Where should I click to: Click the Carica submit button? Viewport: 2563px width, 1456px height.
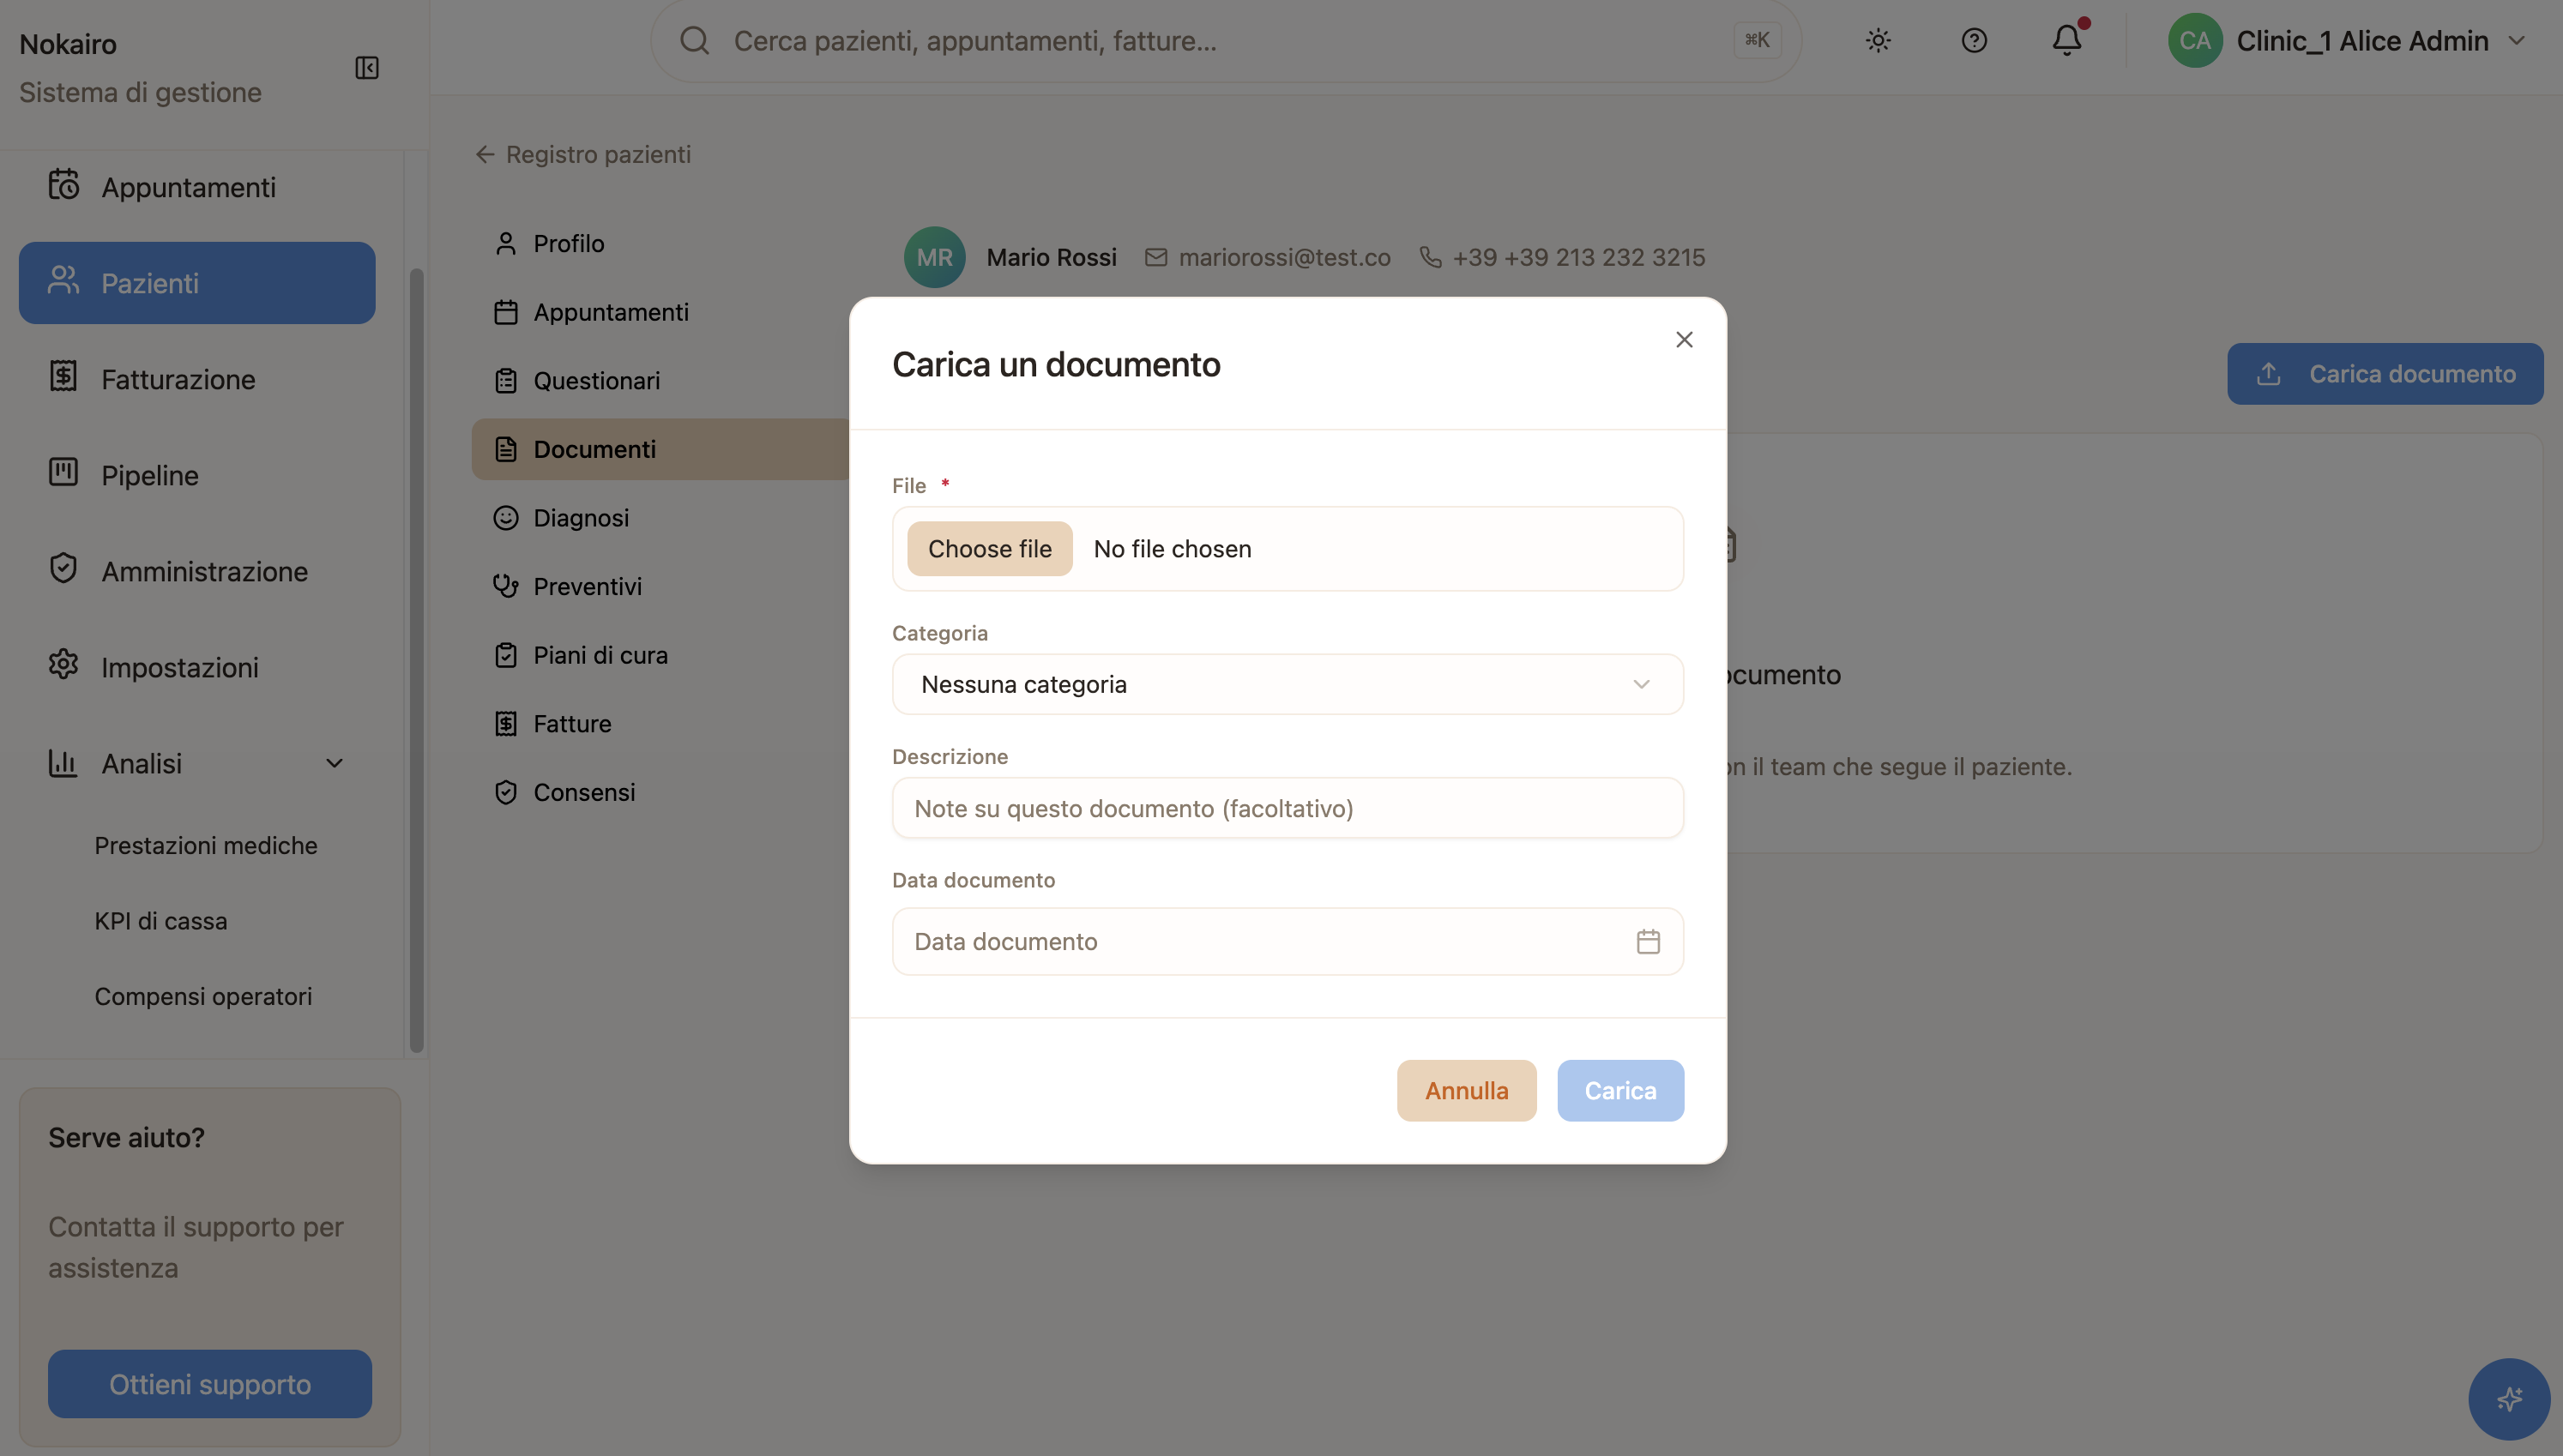point(1620,1091)
